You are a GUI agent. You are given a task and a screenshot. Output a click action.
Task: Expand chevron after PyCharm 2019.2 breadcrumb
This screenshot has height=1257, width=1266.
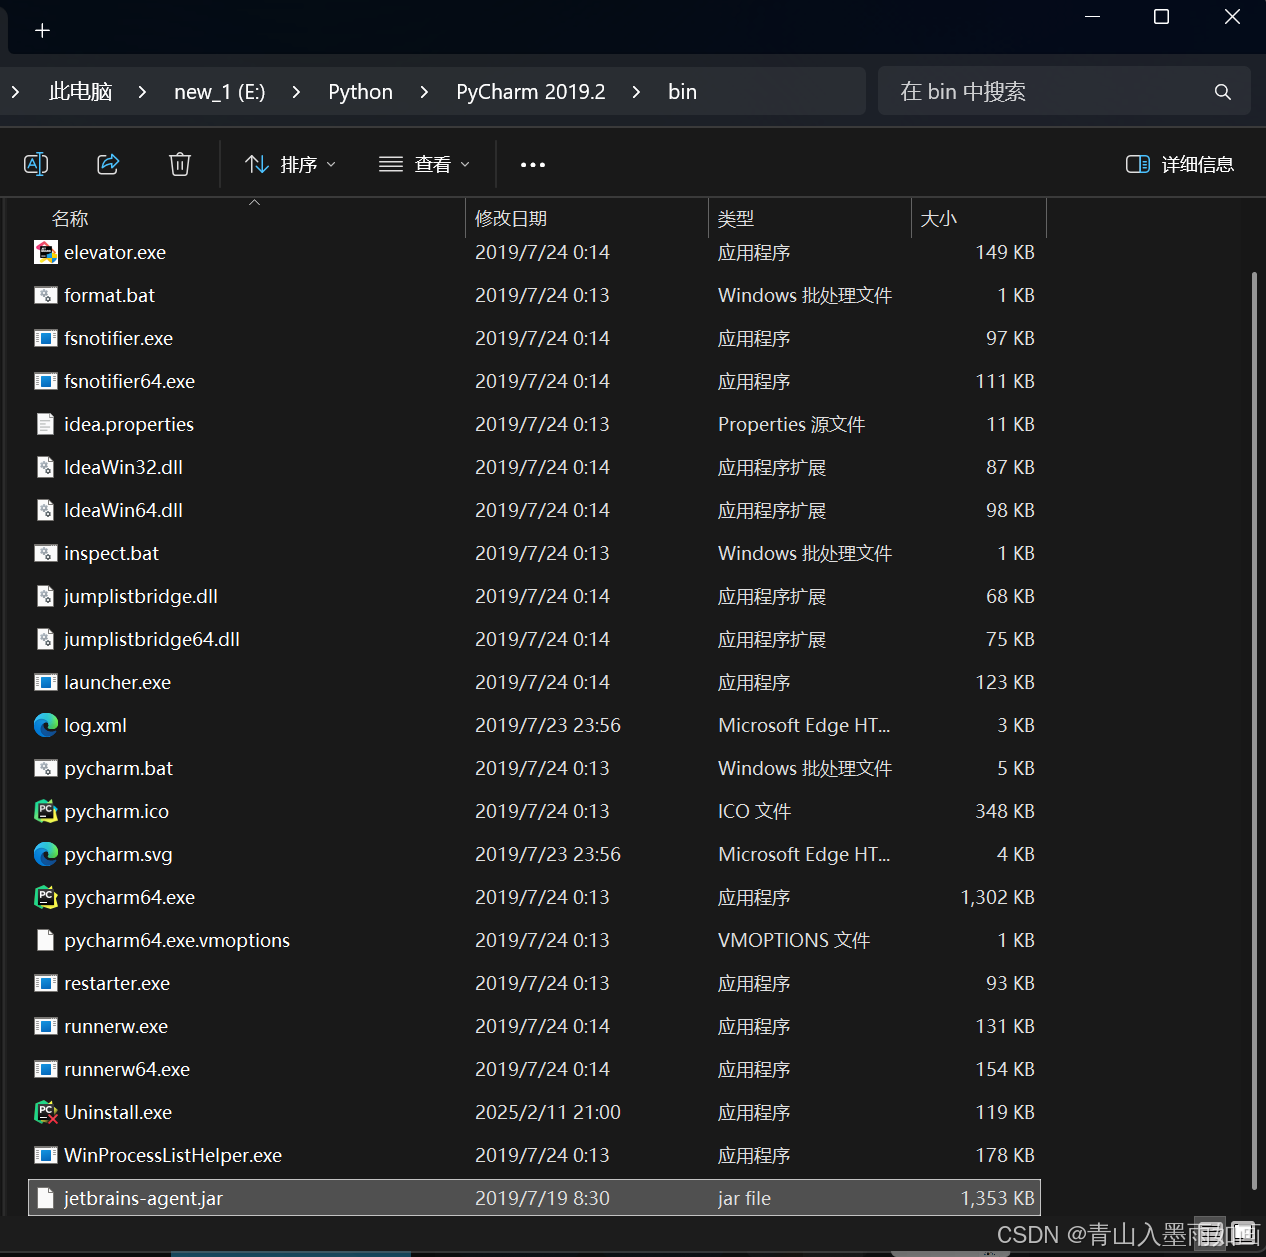tap(636, 92)
